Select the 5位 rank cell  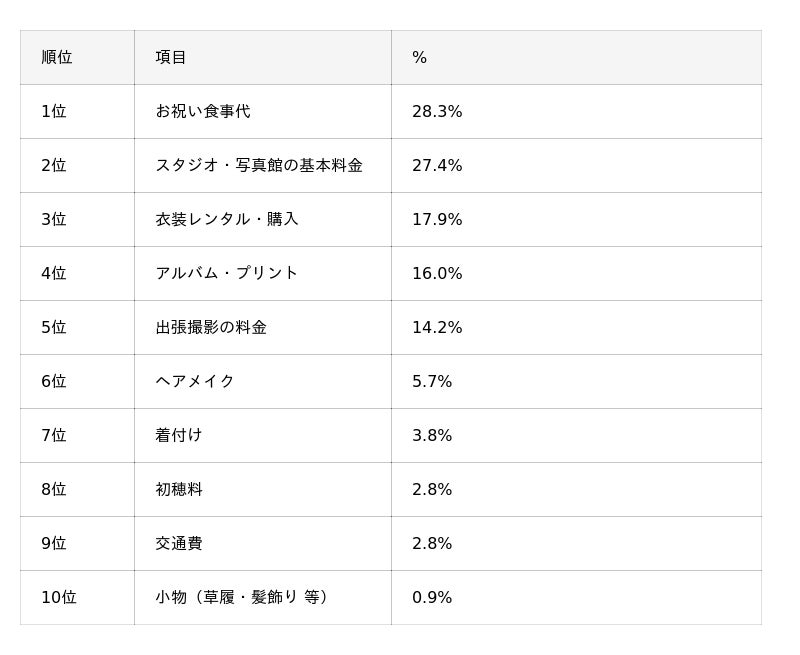pos(54,328)
